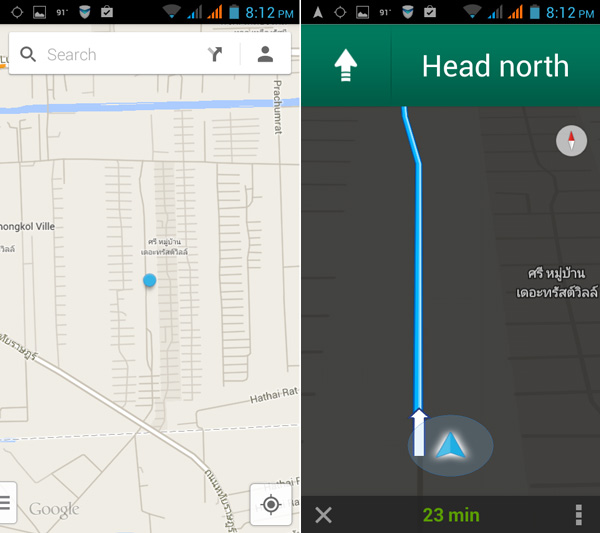The width and height of the screenshot is (600, 533).
Task: Click the Search text field
Action: tap(122, 54)
